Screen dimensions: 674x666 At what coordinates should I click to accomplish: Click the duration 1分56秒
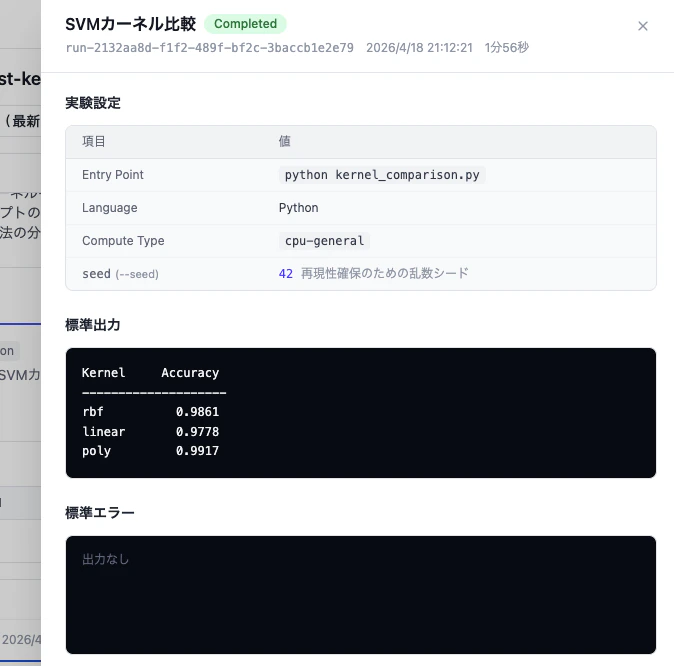coord(506,47)
